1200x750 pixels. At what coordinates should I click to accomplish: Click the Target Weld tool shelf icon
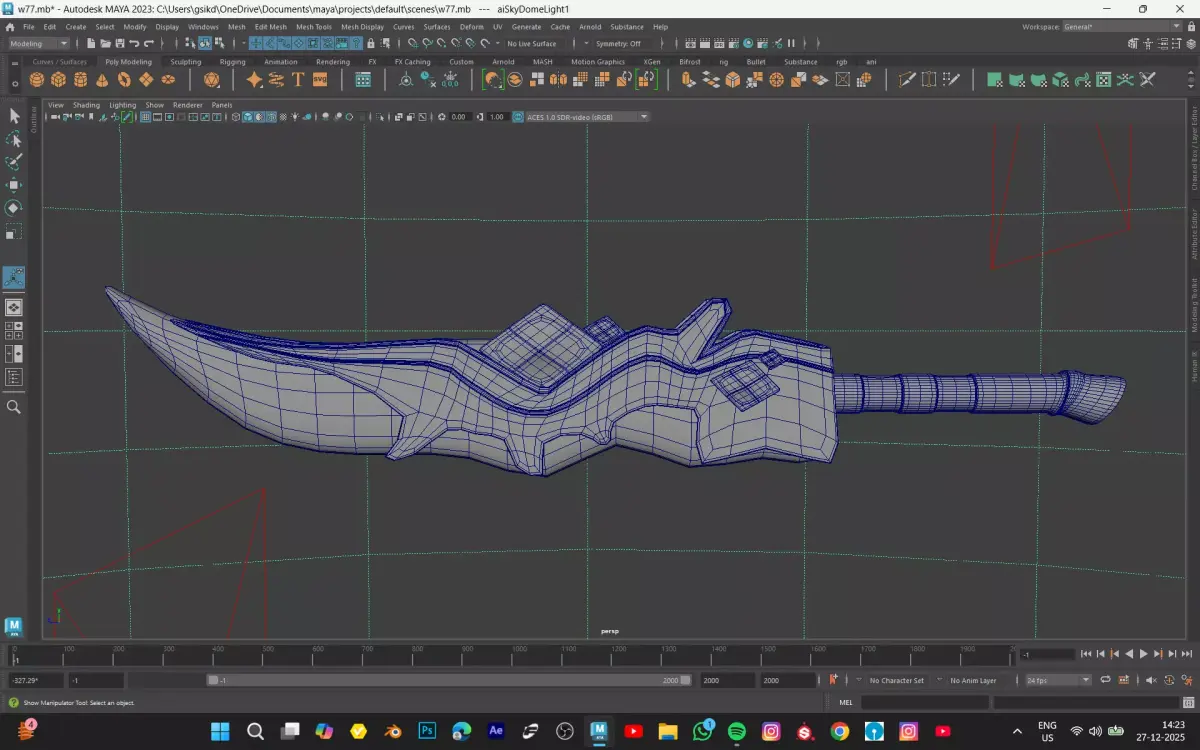[x=929, y=80]
